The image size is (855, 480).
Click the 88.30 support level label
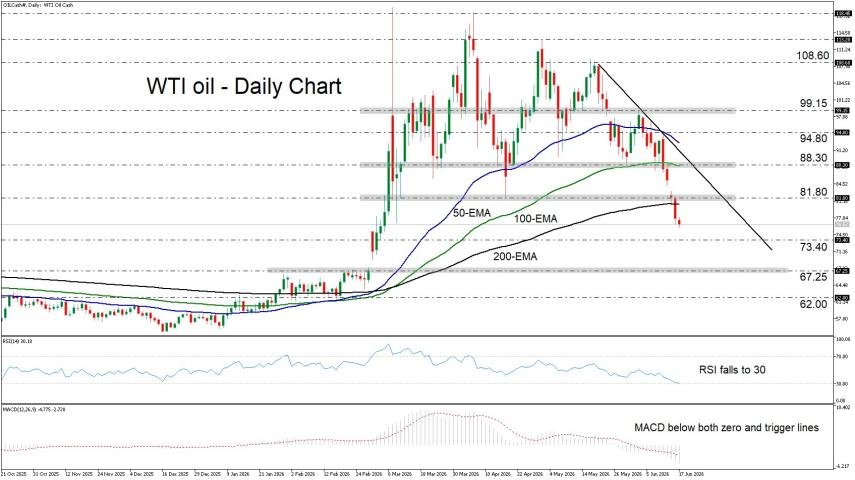pos(814,158)
